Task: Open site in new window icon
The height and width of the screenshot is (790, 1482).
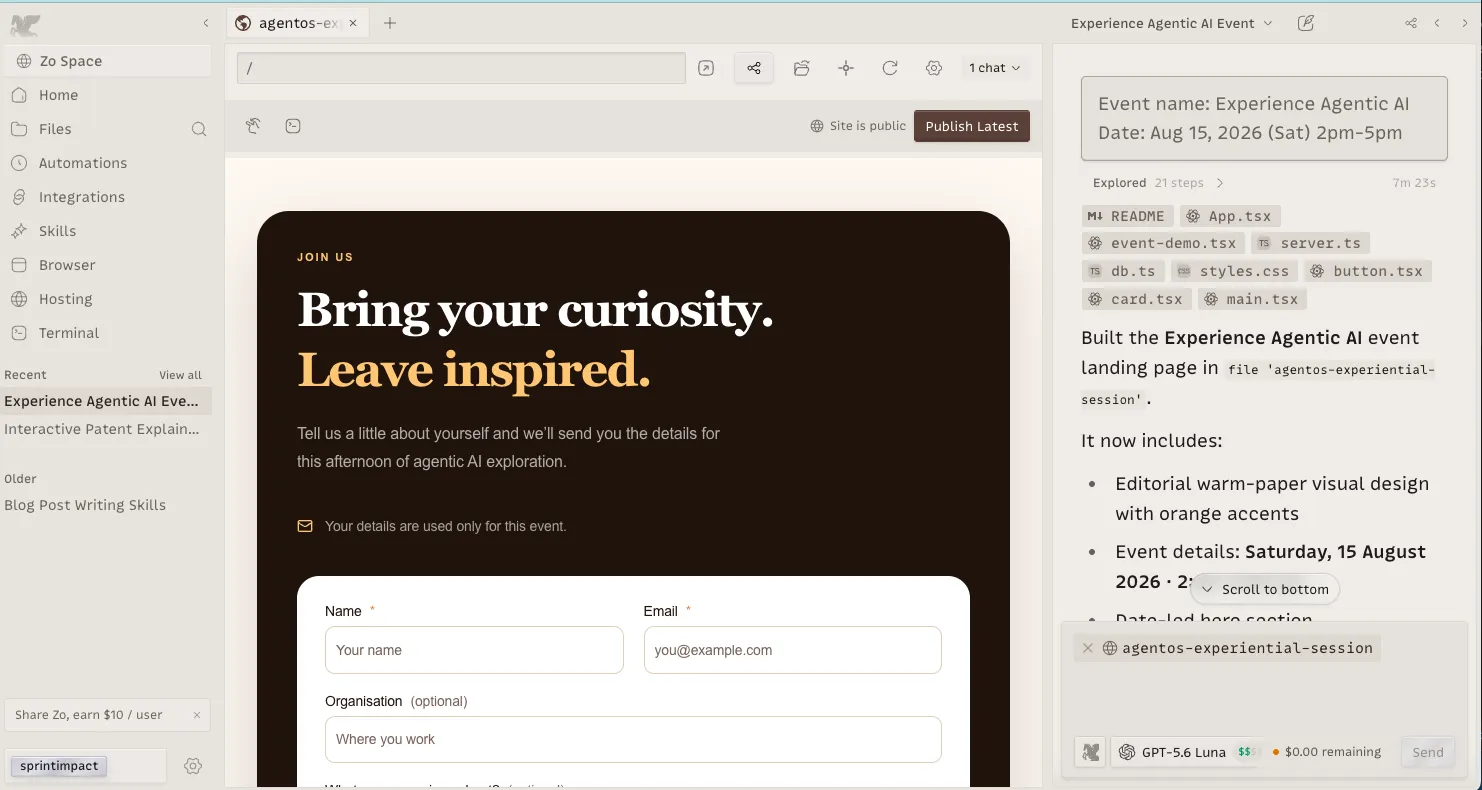Action: click(x=706, y=68)
